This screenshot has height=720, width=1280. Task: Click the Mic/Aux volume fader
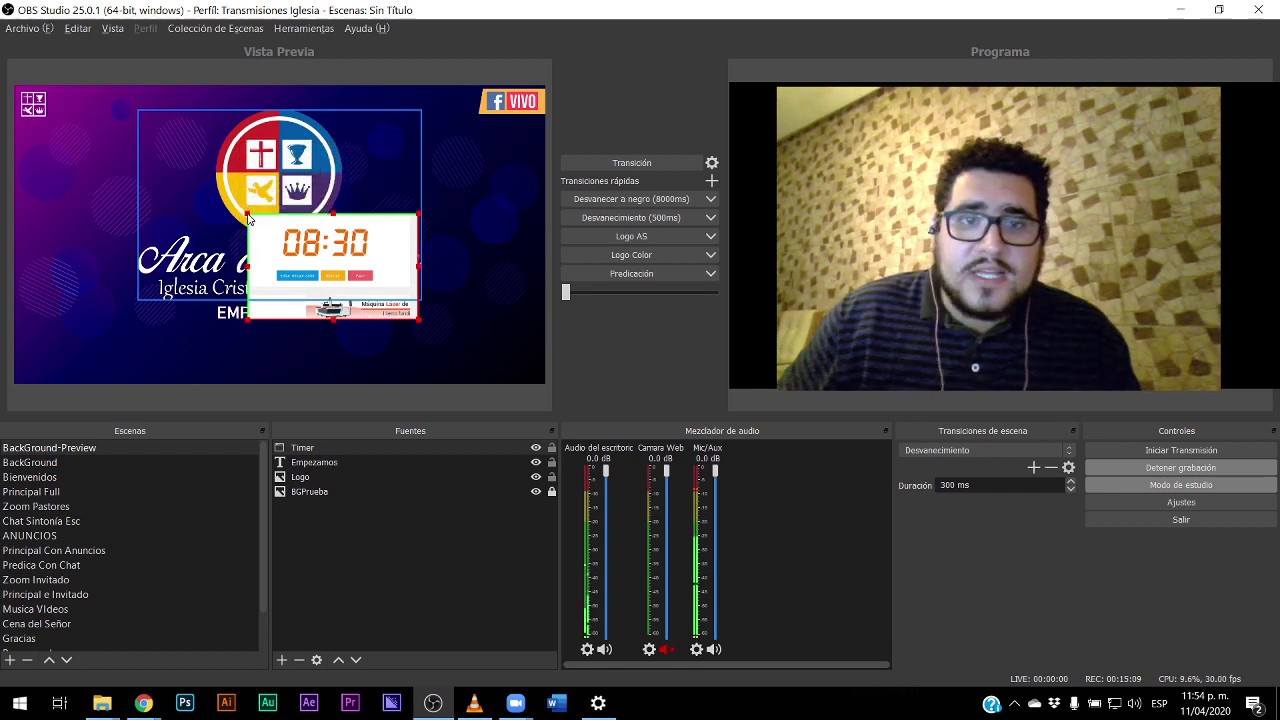tap(715, 471)
